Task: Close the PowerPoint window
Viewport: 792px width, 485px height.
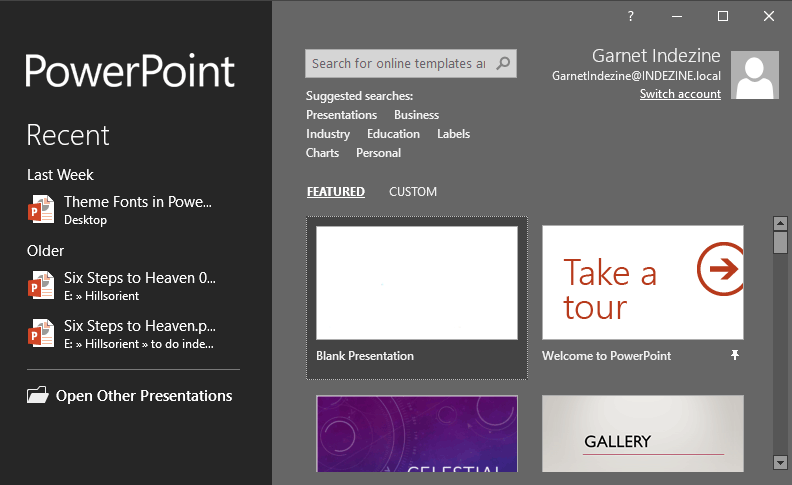Action: pos(769,16)
